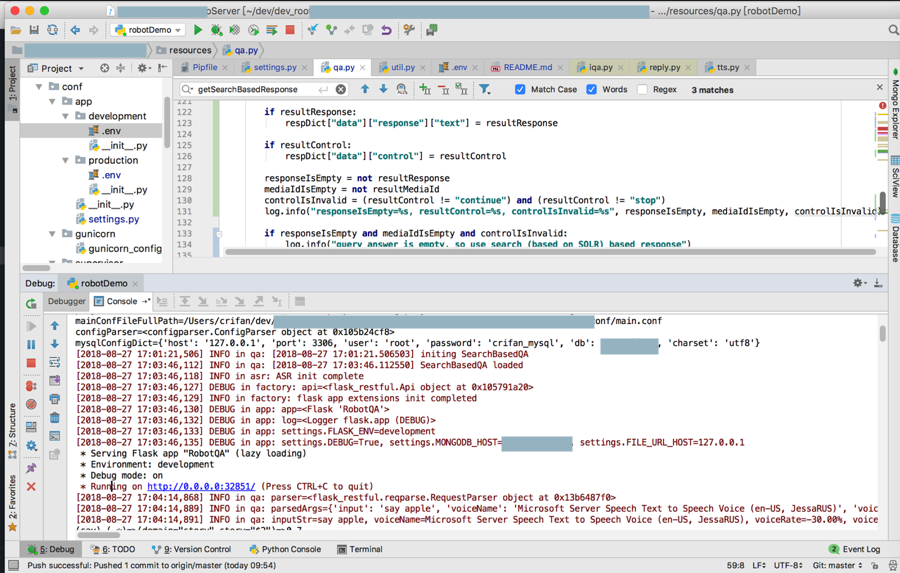Viewport: 900px width, 573px height.
Task: Toggle the Match Case checkbox
Action: (x=520, y=90)
